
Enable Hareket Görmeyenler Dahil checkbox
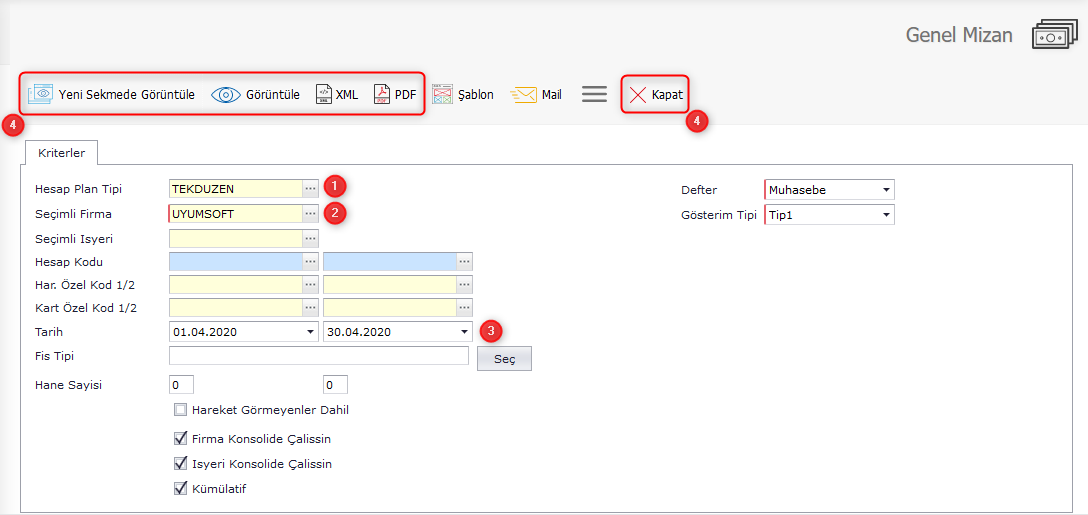point(180,410)
